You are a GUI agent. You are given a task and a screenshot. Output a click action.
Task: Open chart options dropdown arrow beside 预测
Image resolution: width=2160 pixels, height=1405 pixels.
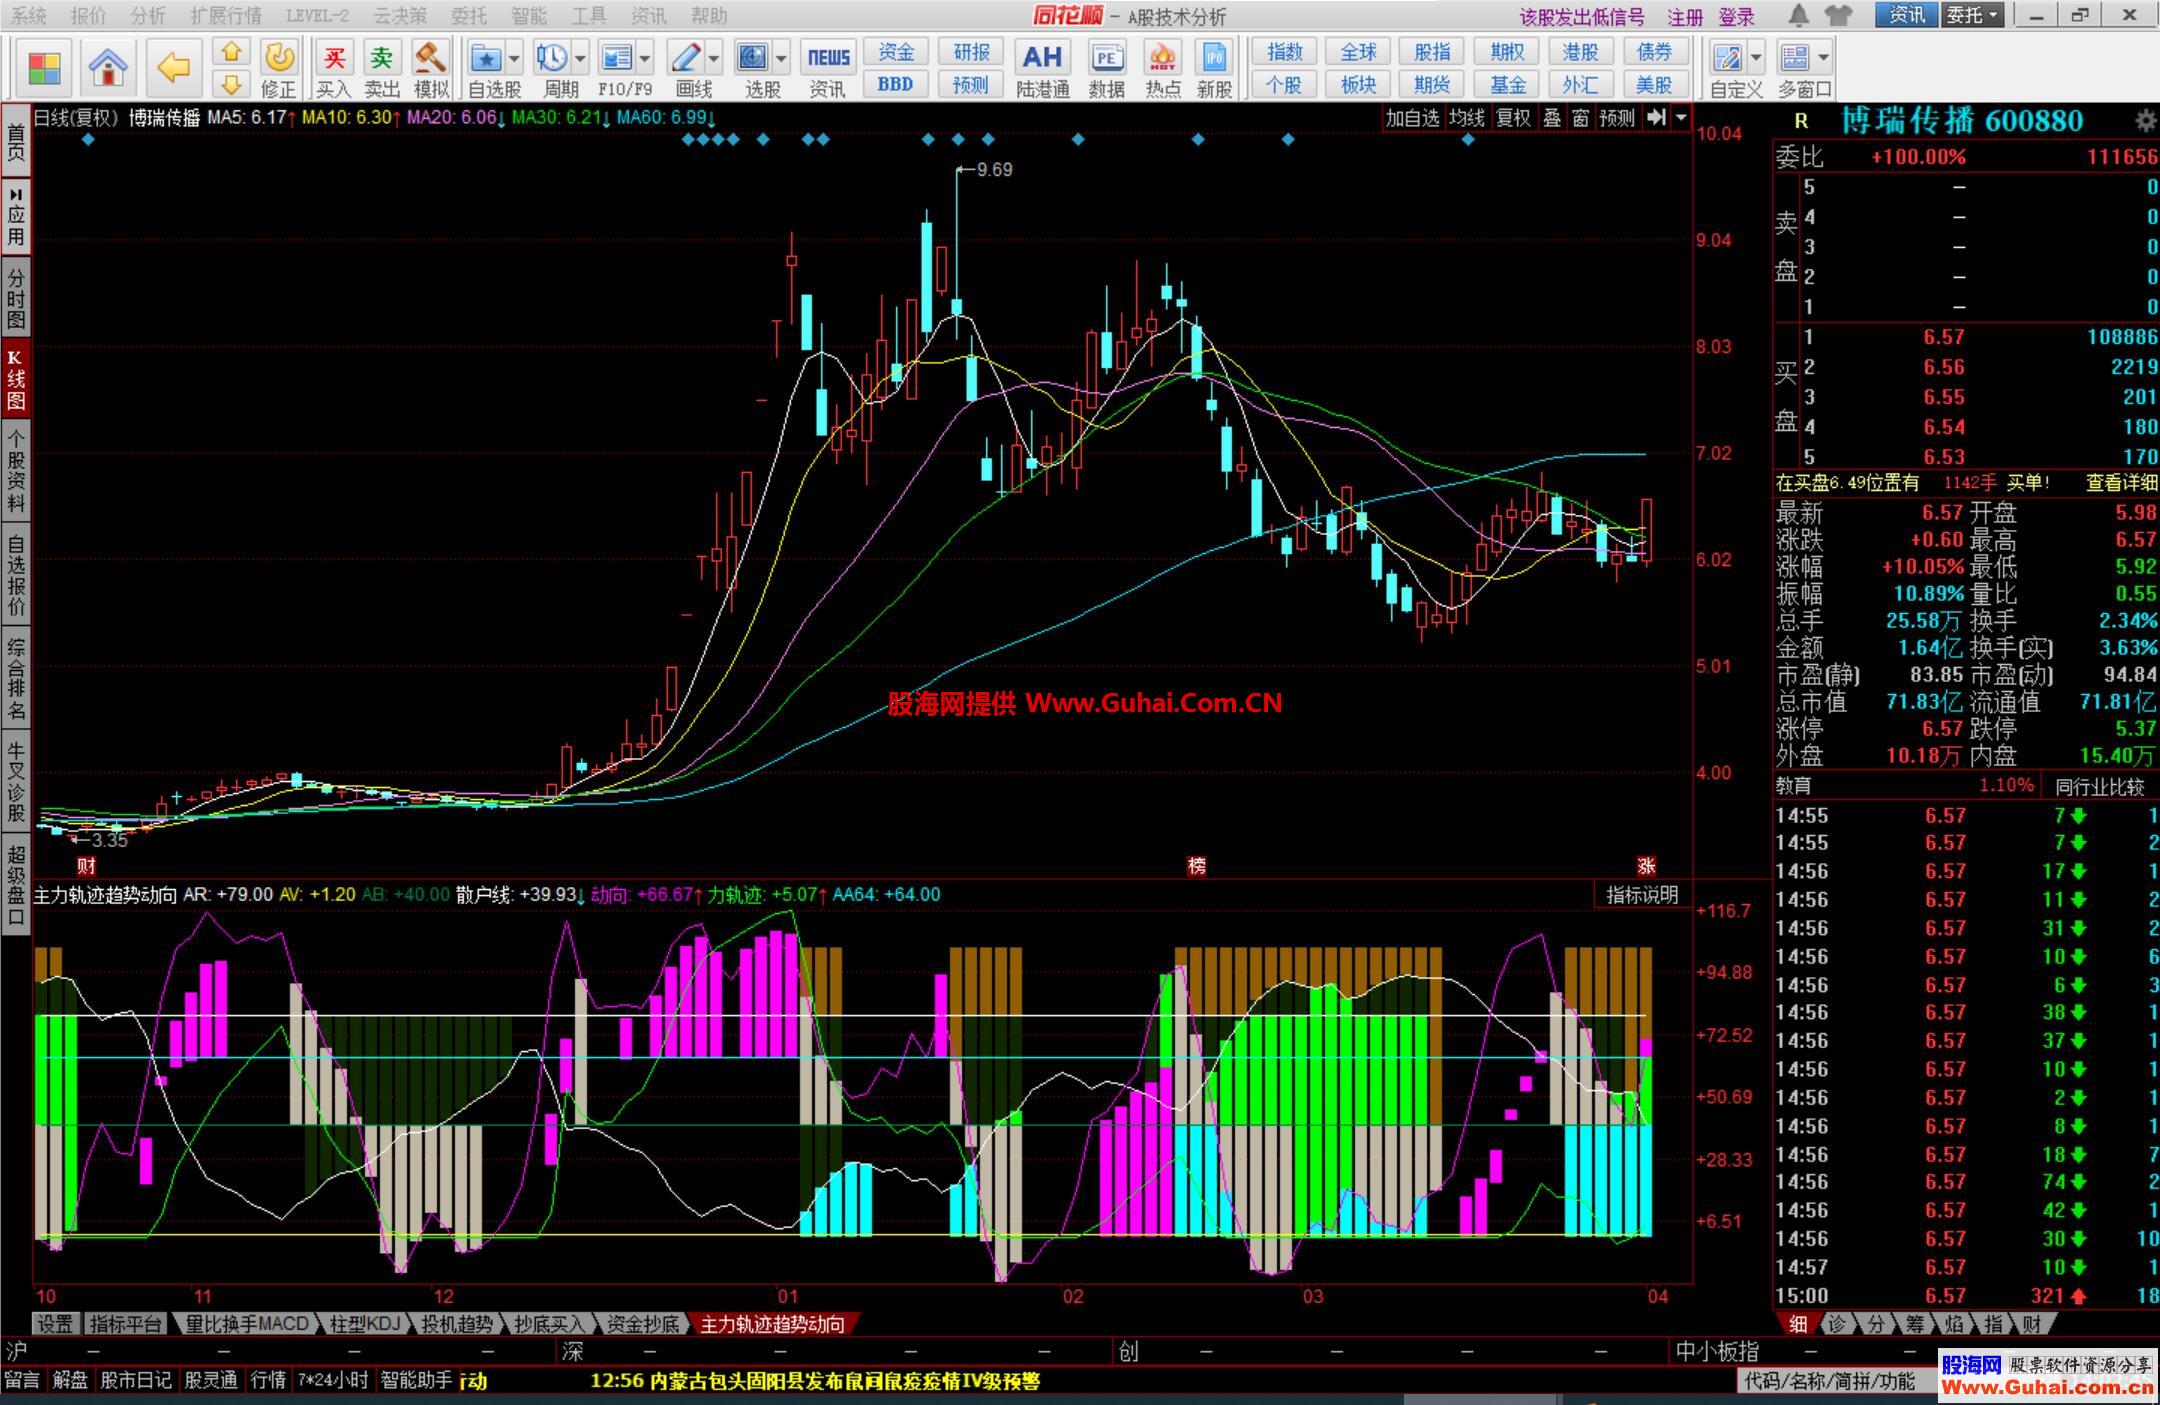[1681, 117]
